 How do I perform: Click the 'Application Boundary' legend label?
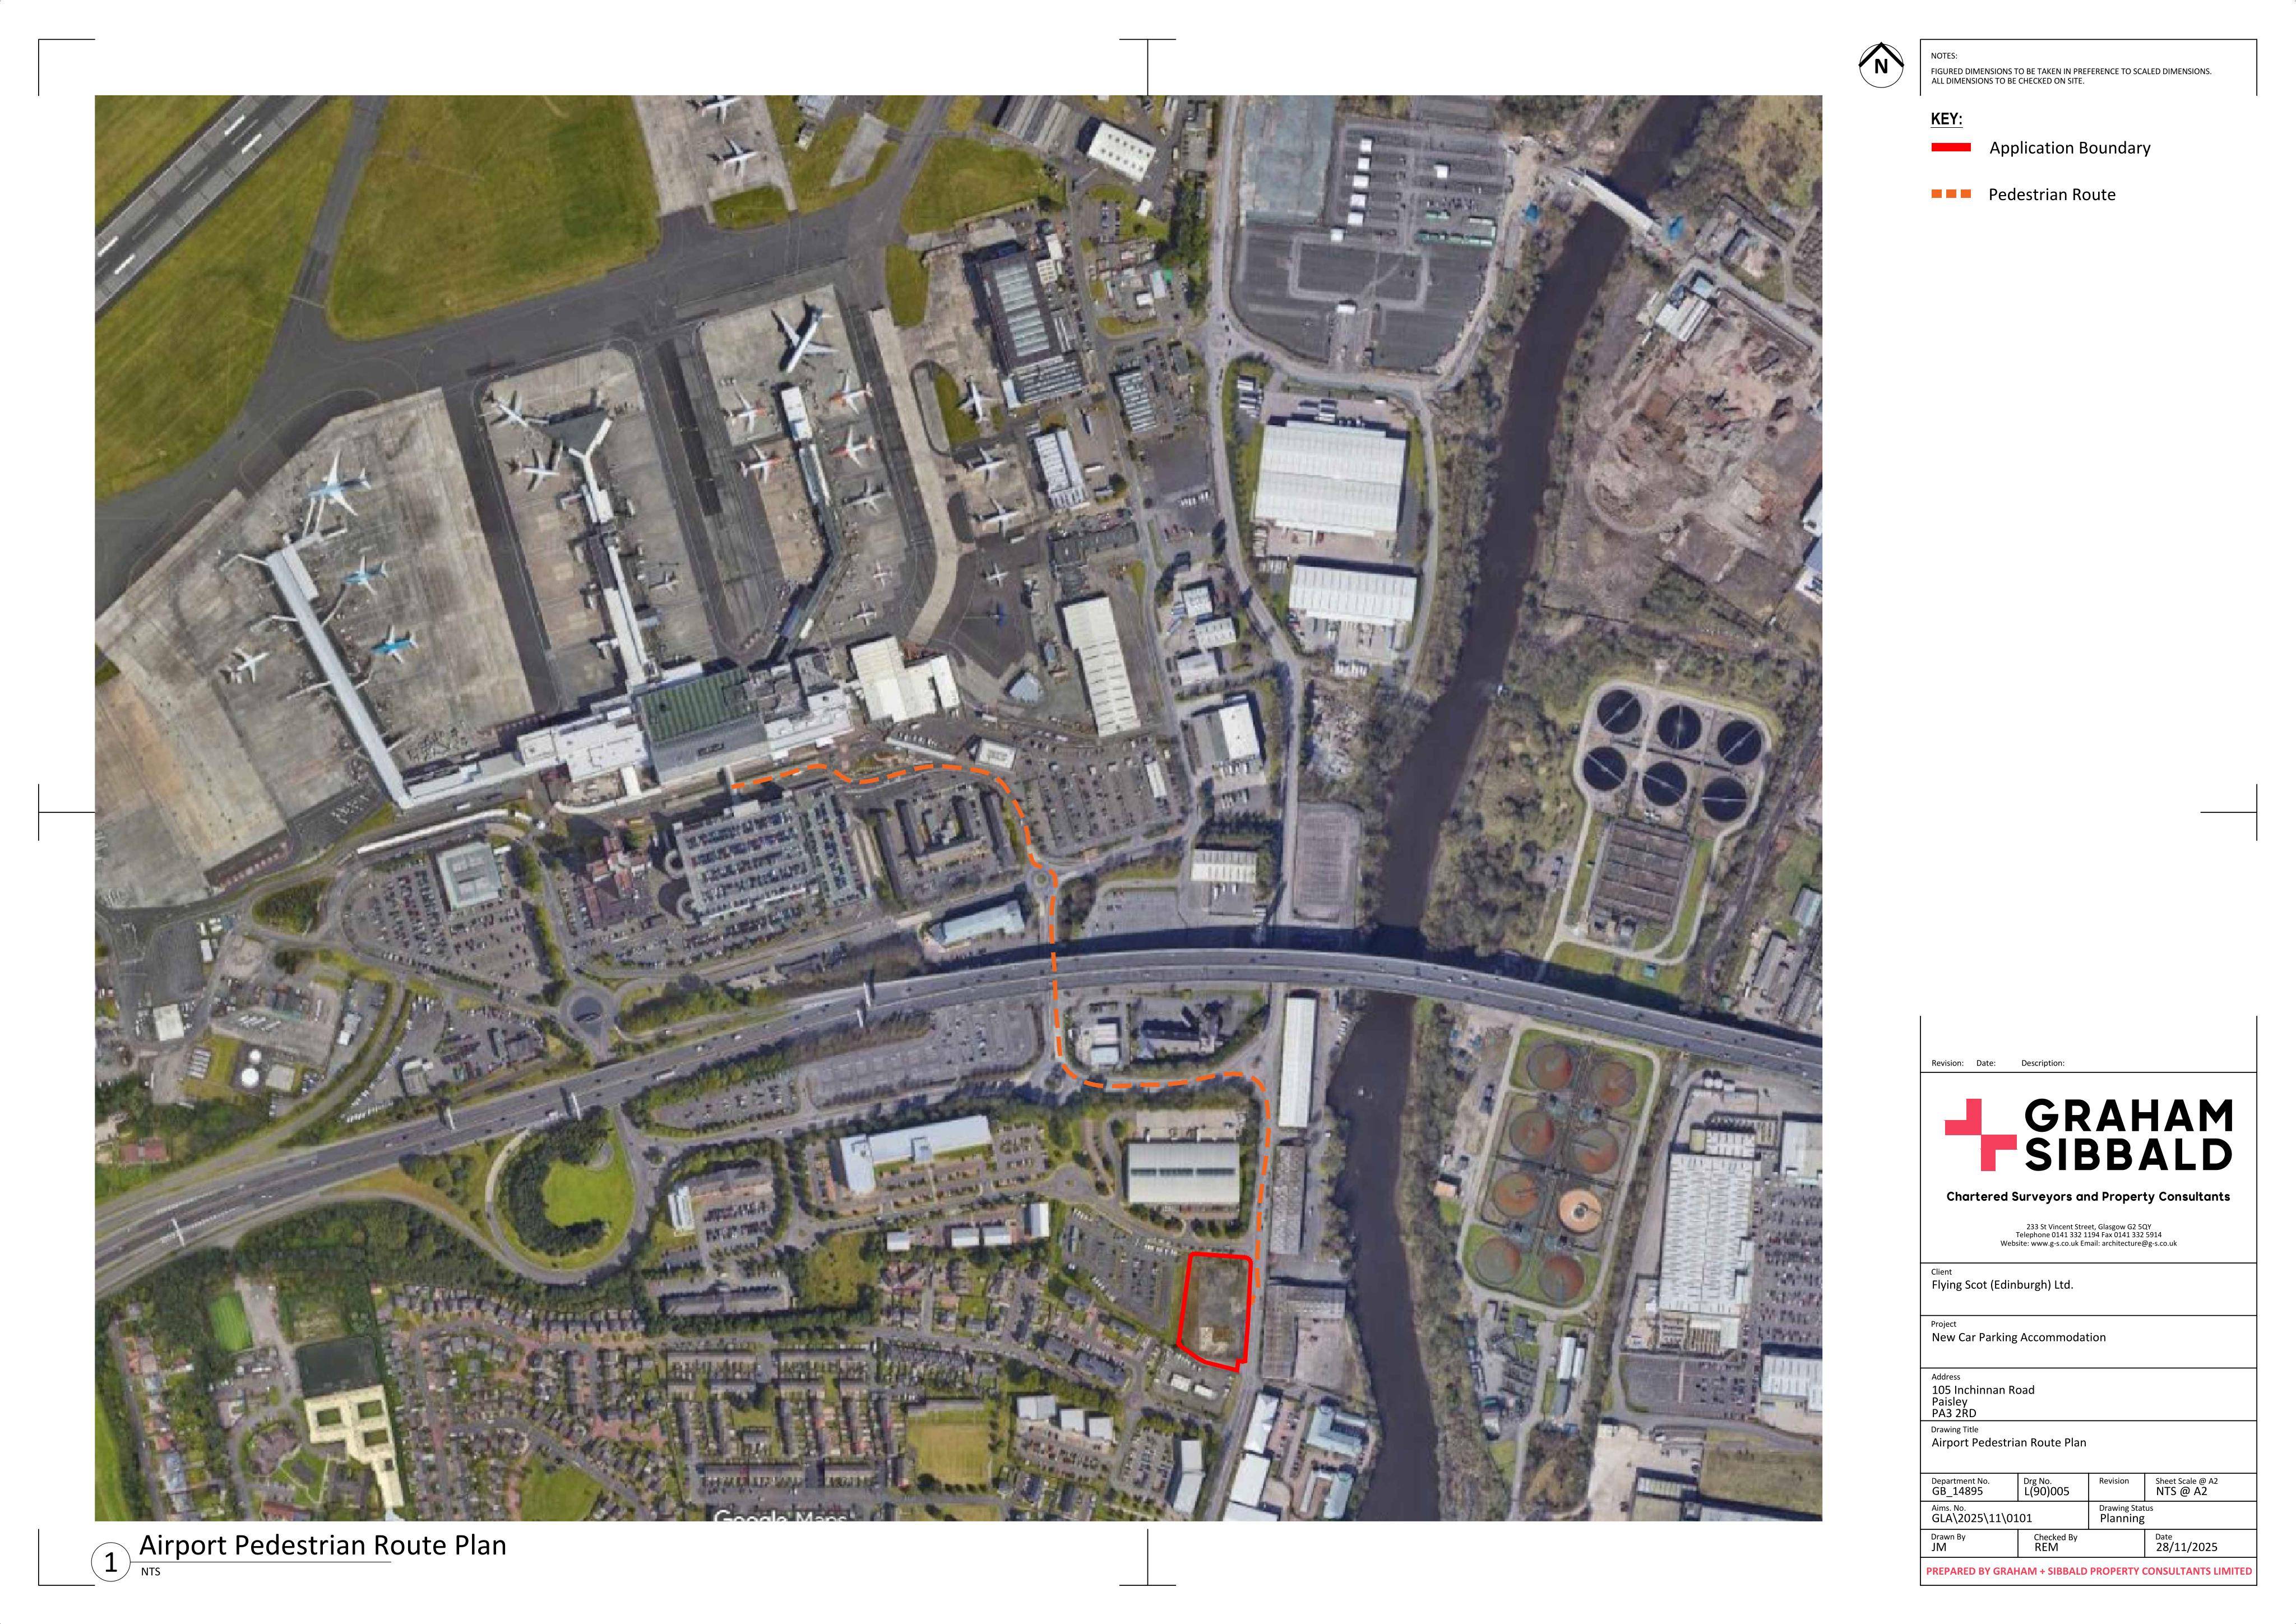click(x=2069, y=148)
